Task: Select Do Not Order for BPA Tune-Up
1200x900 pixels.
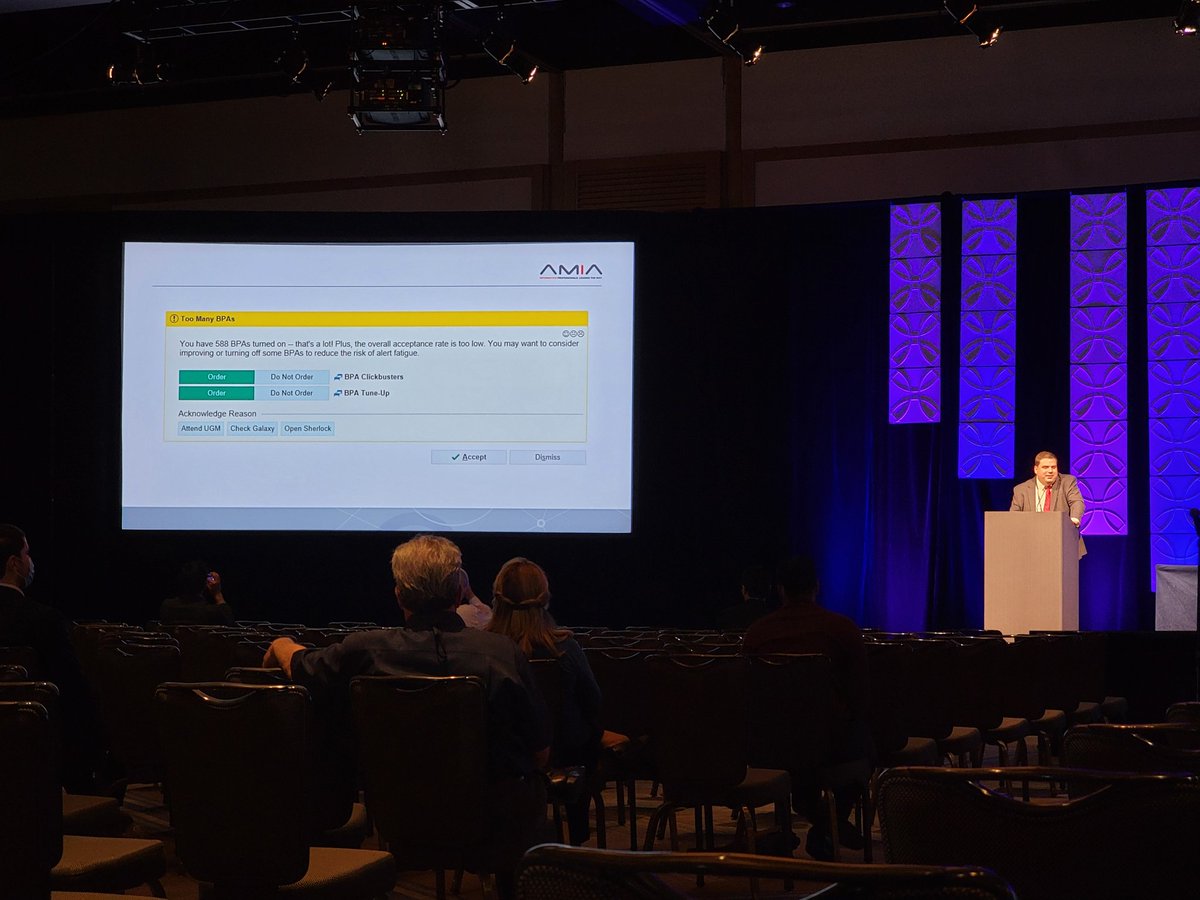Action: pos(292,393)
